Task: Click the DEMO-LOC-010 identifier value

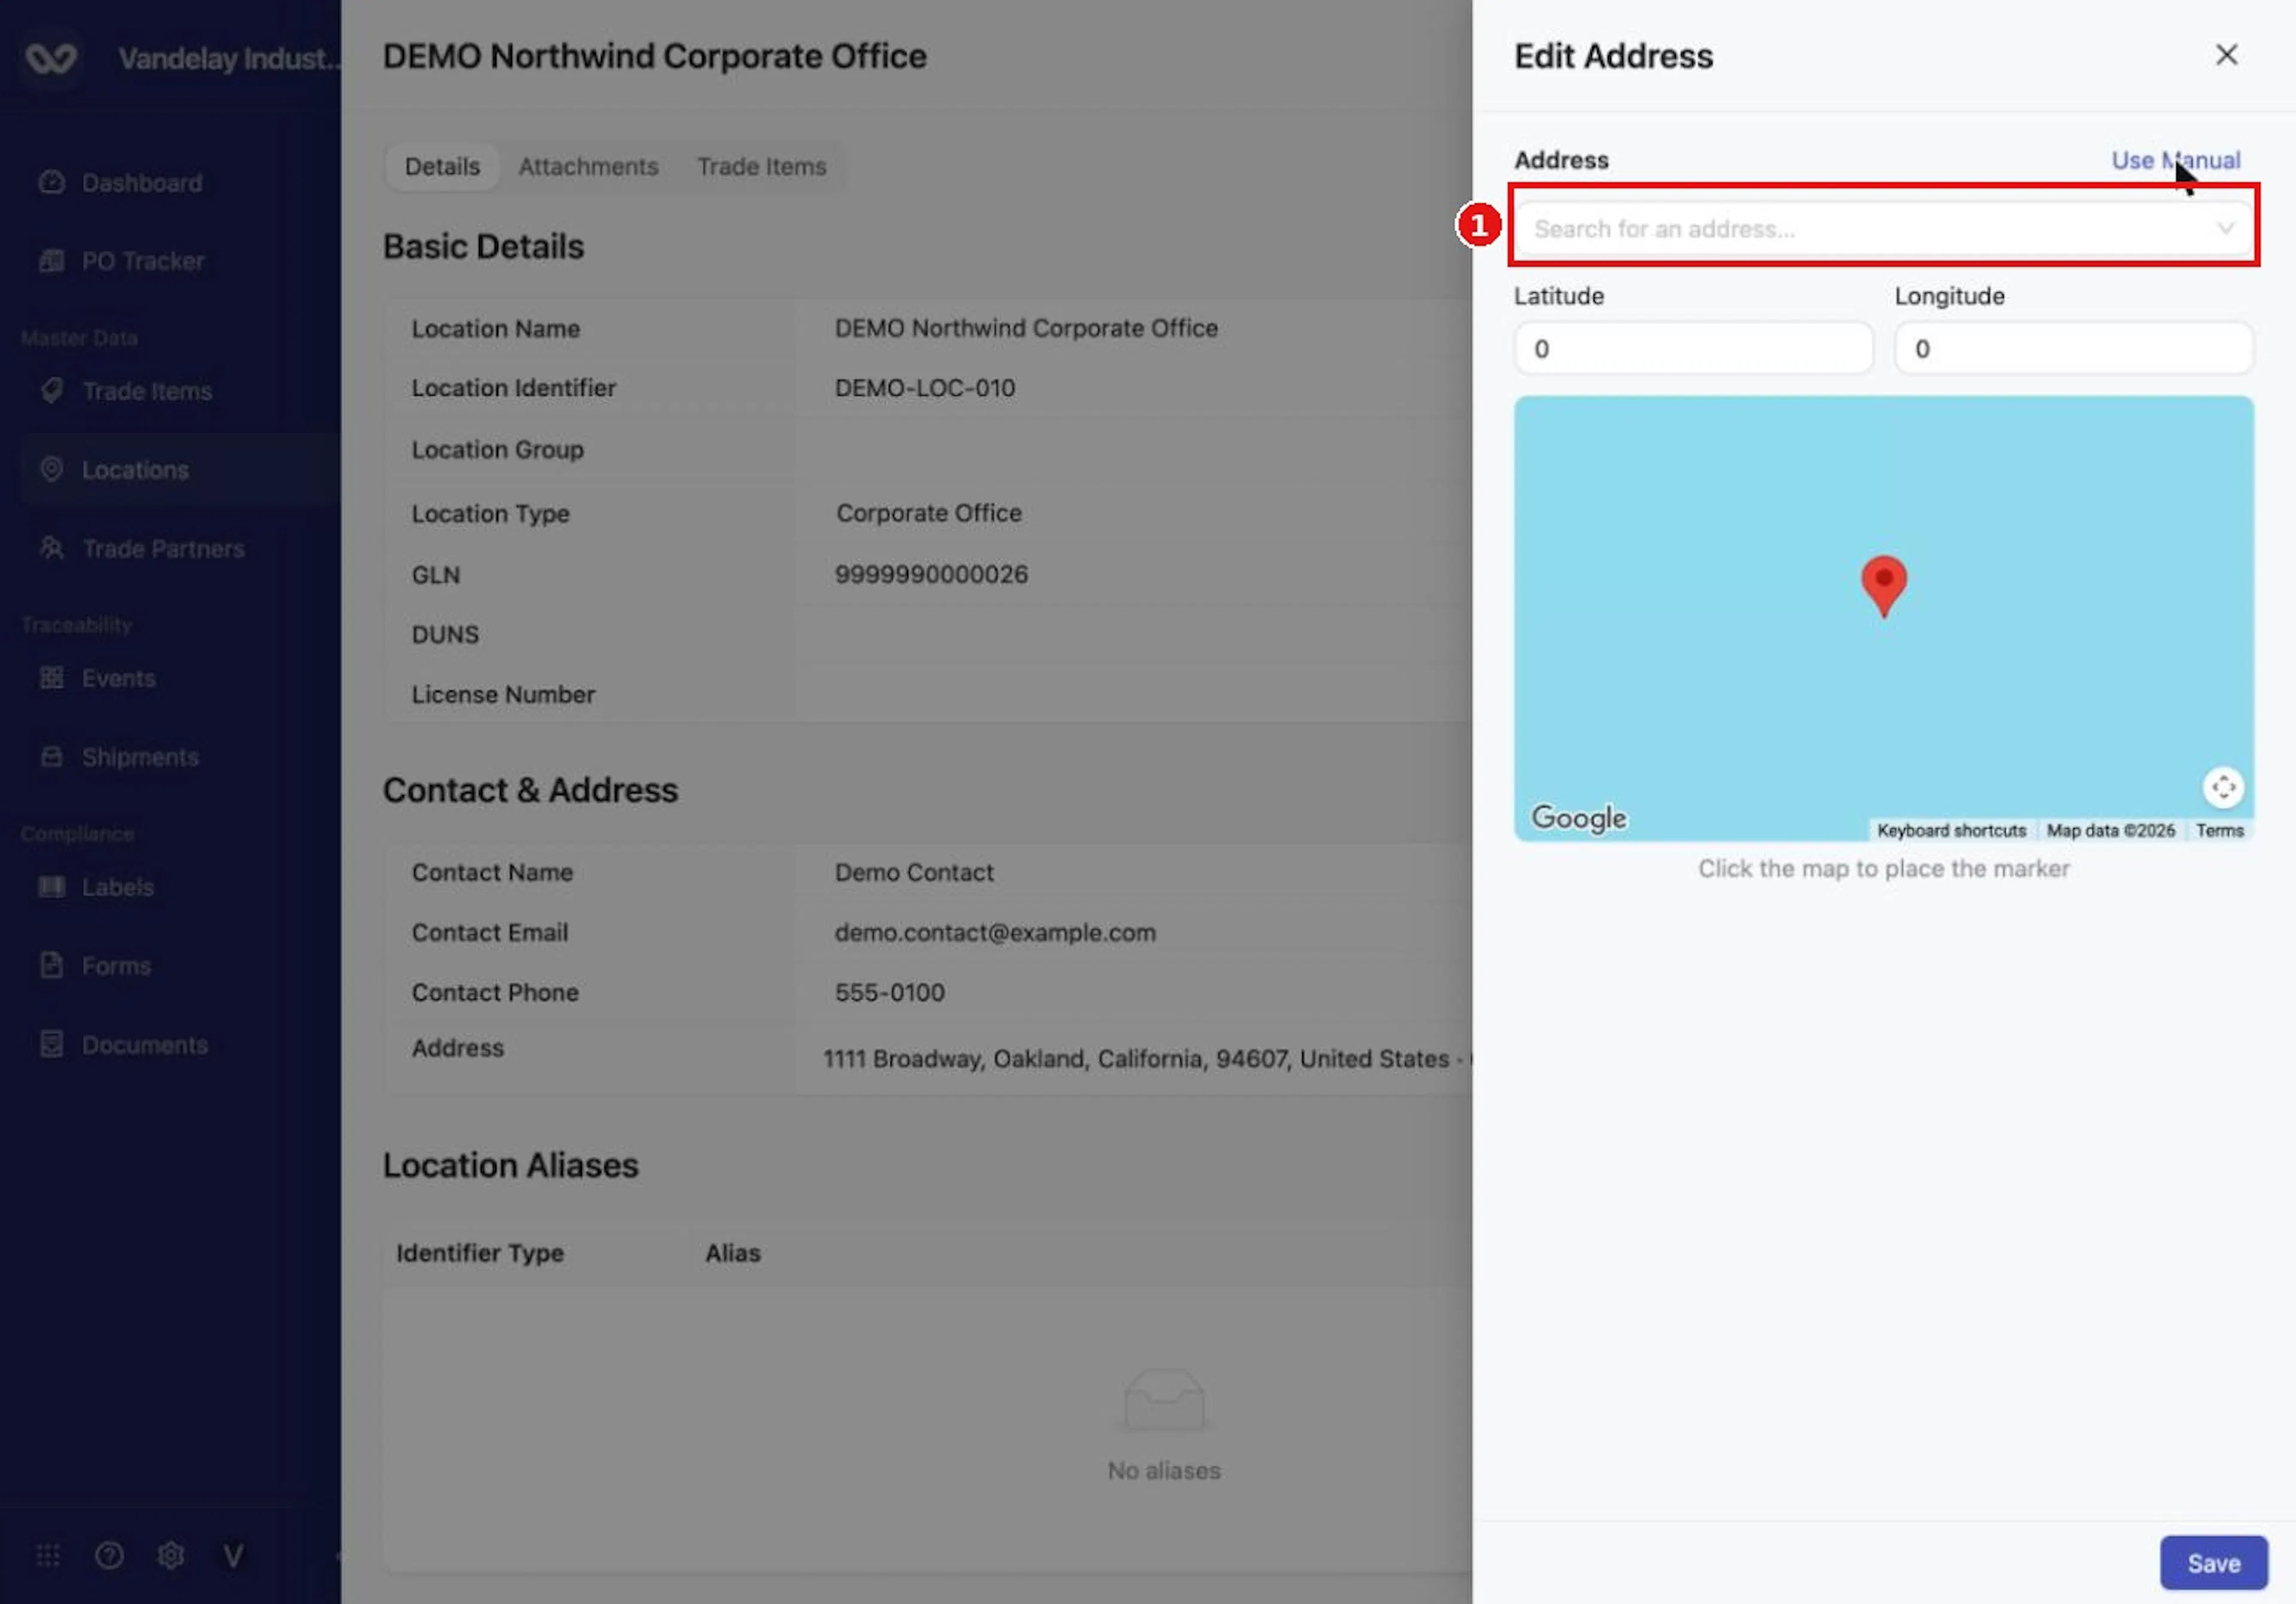Action: click(x=924, y=388)
